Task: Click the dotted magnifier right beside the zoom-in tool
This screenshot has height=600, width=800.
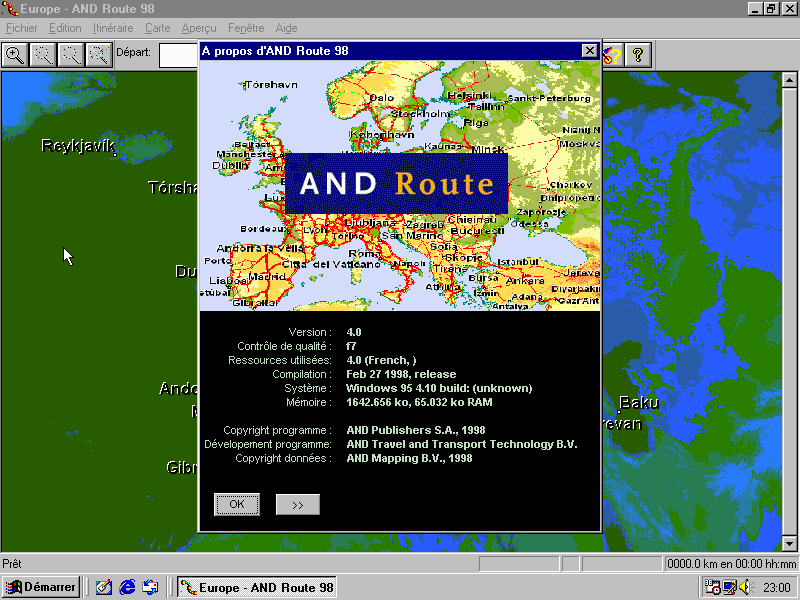Action: coord(43,55)
